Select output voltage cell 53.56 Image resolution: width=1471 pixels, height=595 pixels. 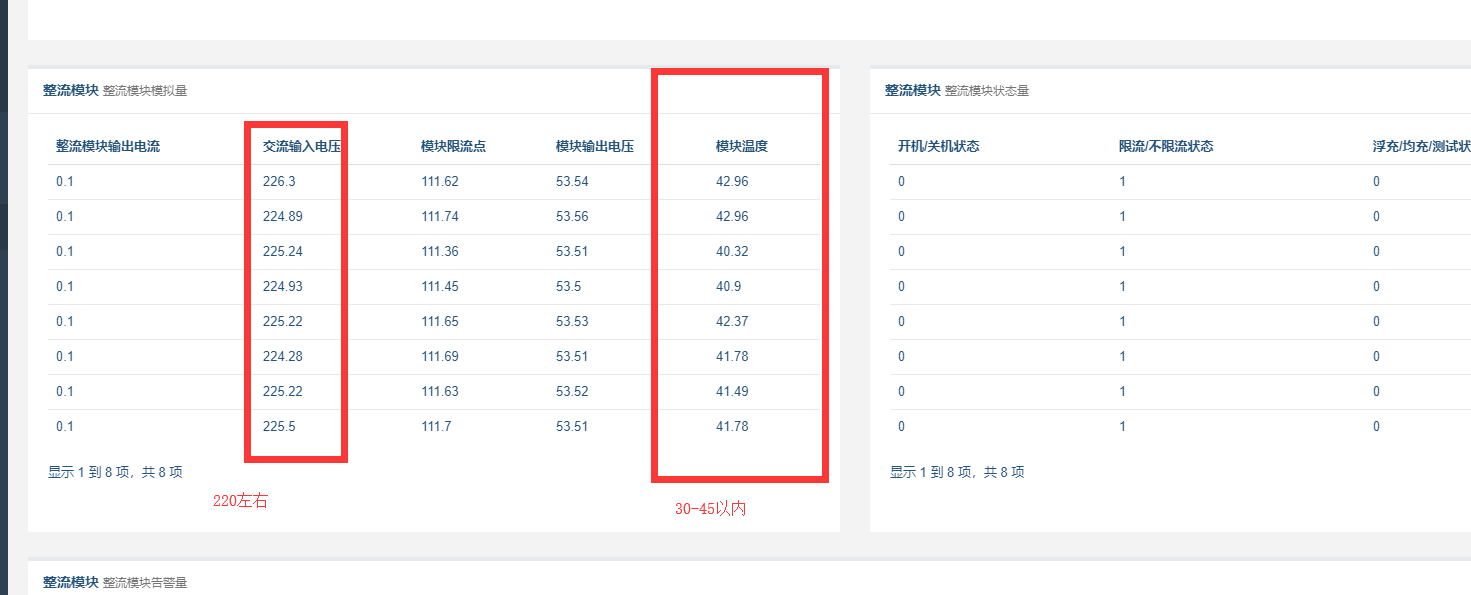[572, 216]
